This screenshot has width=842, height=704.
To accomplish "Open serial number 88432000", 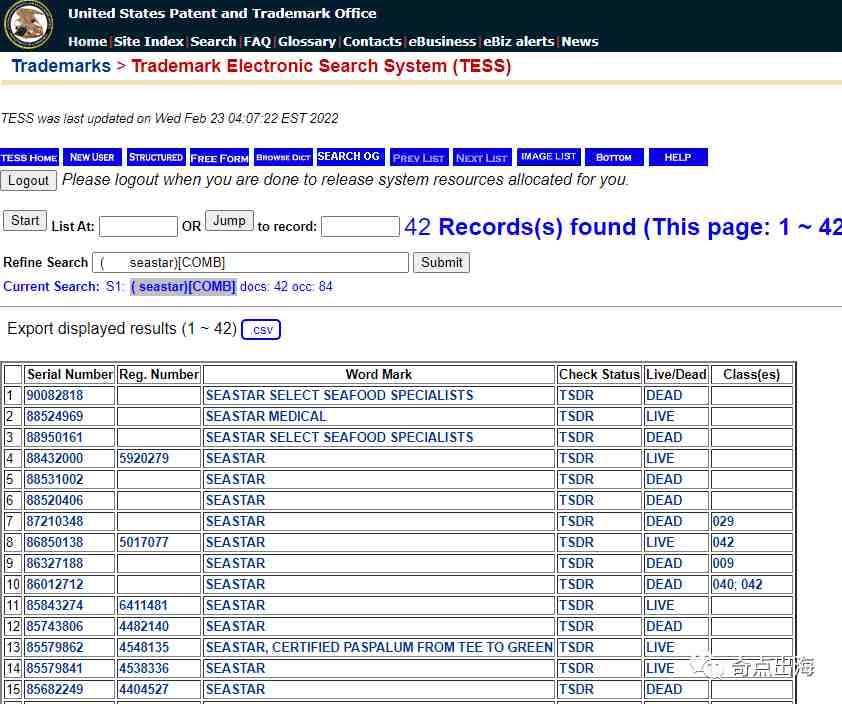I will coord(55,458).
